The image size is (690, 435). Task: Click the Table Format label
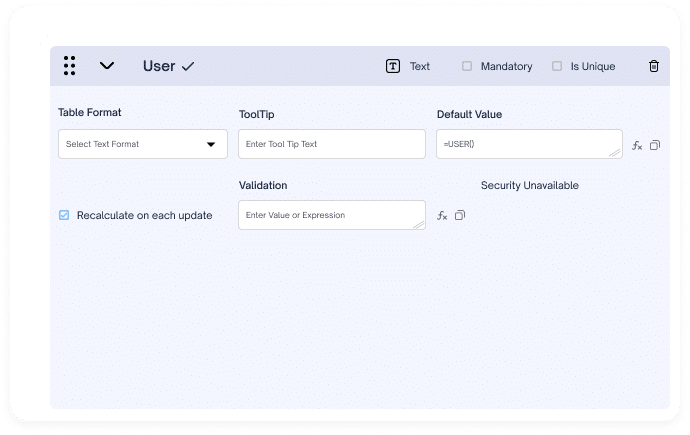(x=89, y=113)
